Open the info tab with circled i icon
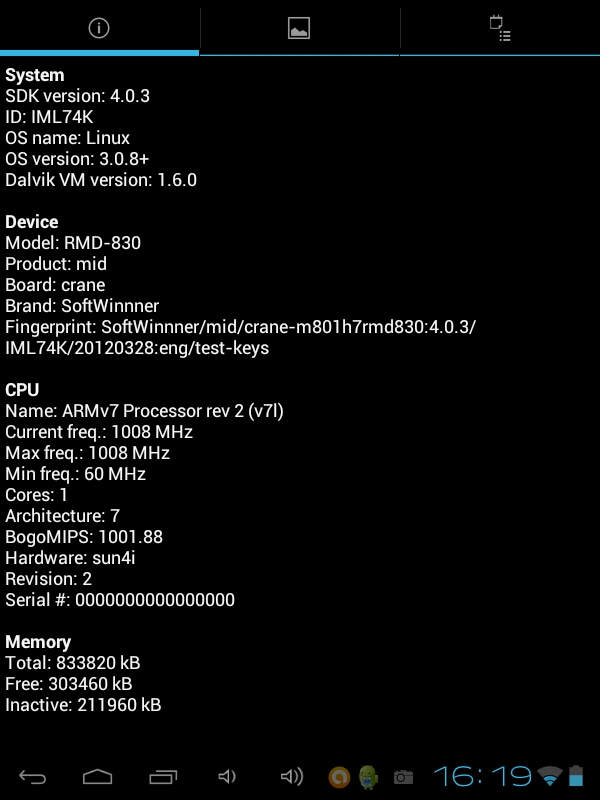The image size is (600, 800). coord(99,28)
